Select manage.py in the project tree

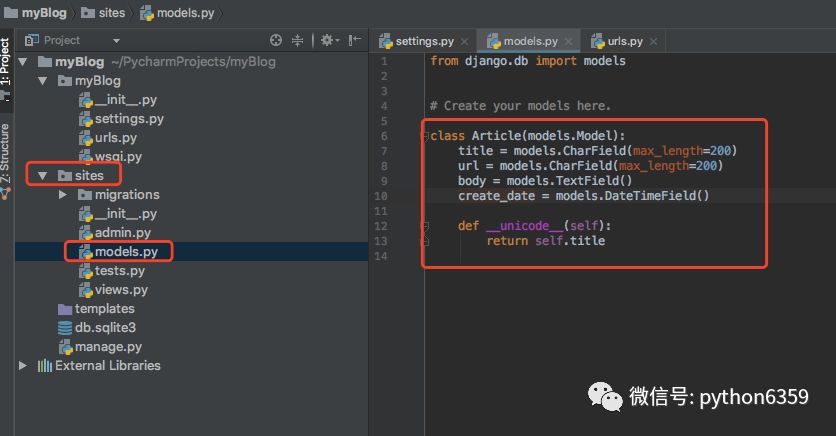(108, 347)
